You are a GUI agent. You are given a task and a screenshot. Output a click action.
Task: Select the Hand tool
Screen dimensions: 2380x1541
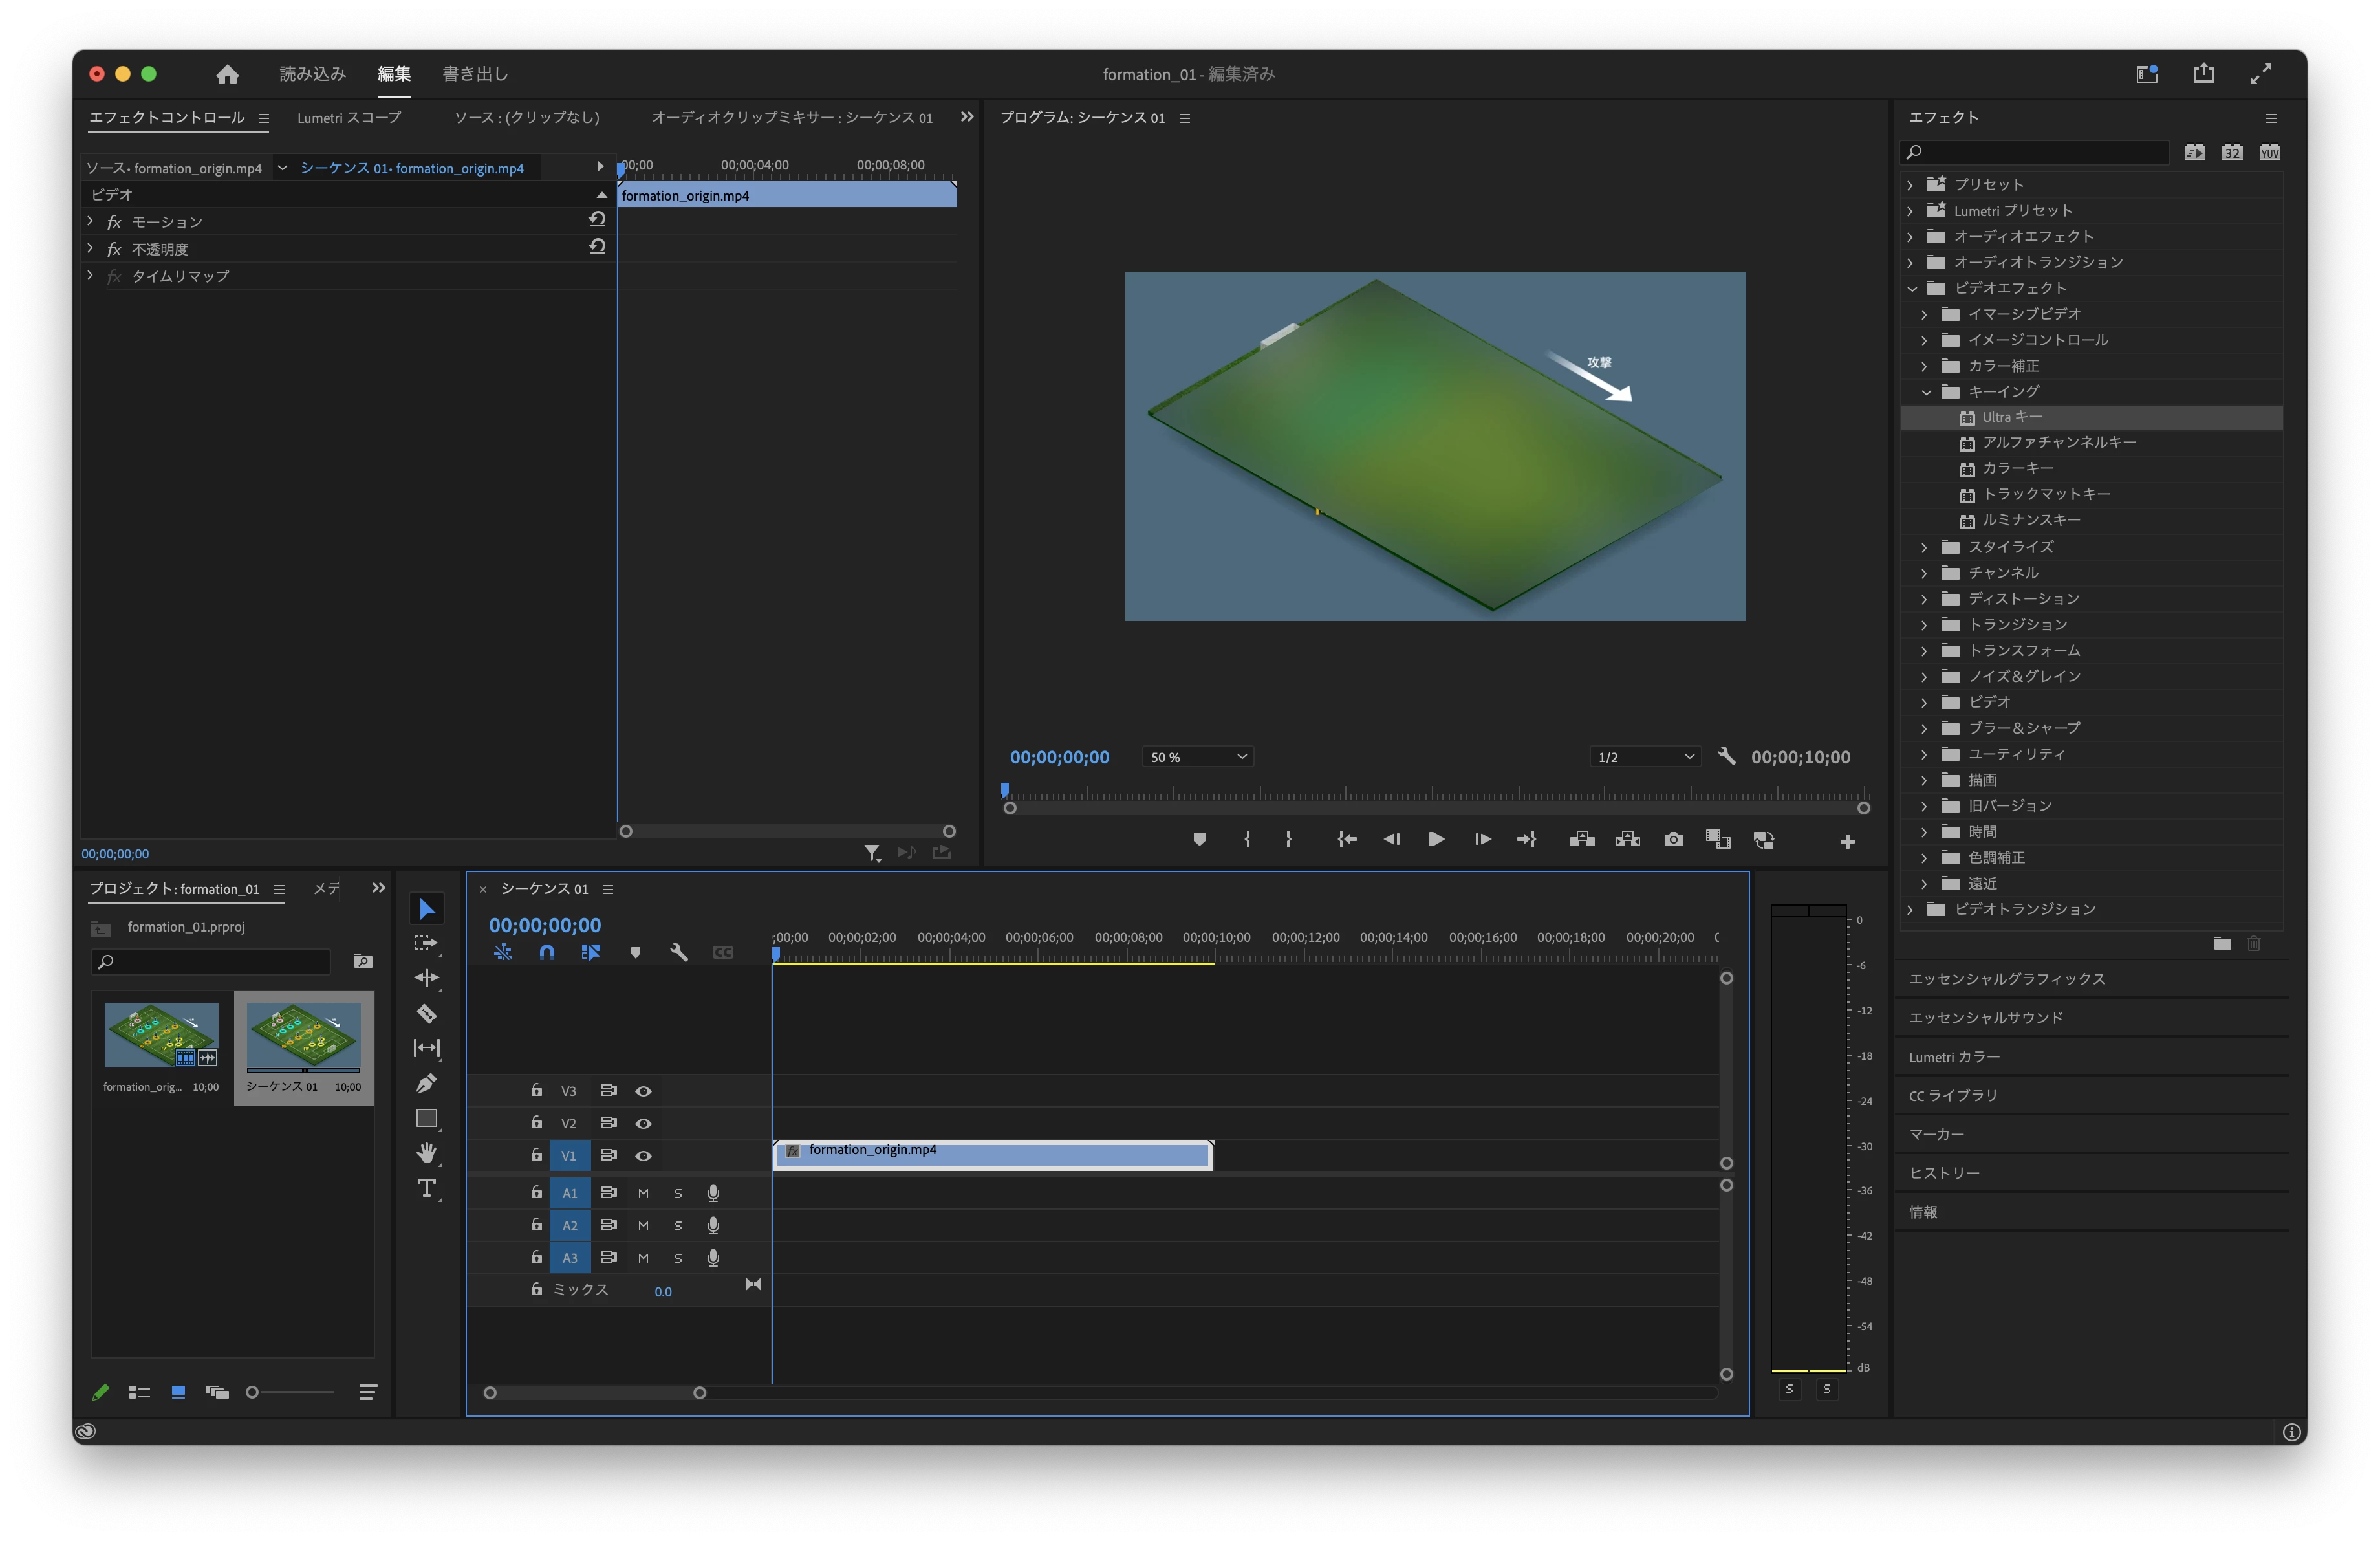tap(426, 1153)
